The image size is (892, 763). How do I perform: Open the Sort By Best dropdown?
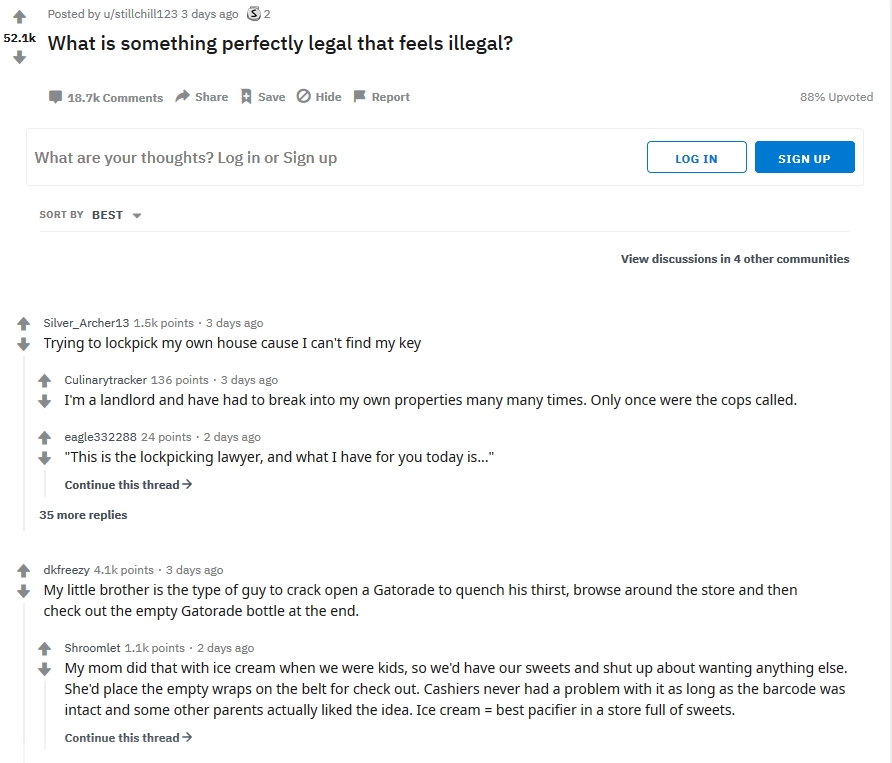coord(116,215)
